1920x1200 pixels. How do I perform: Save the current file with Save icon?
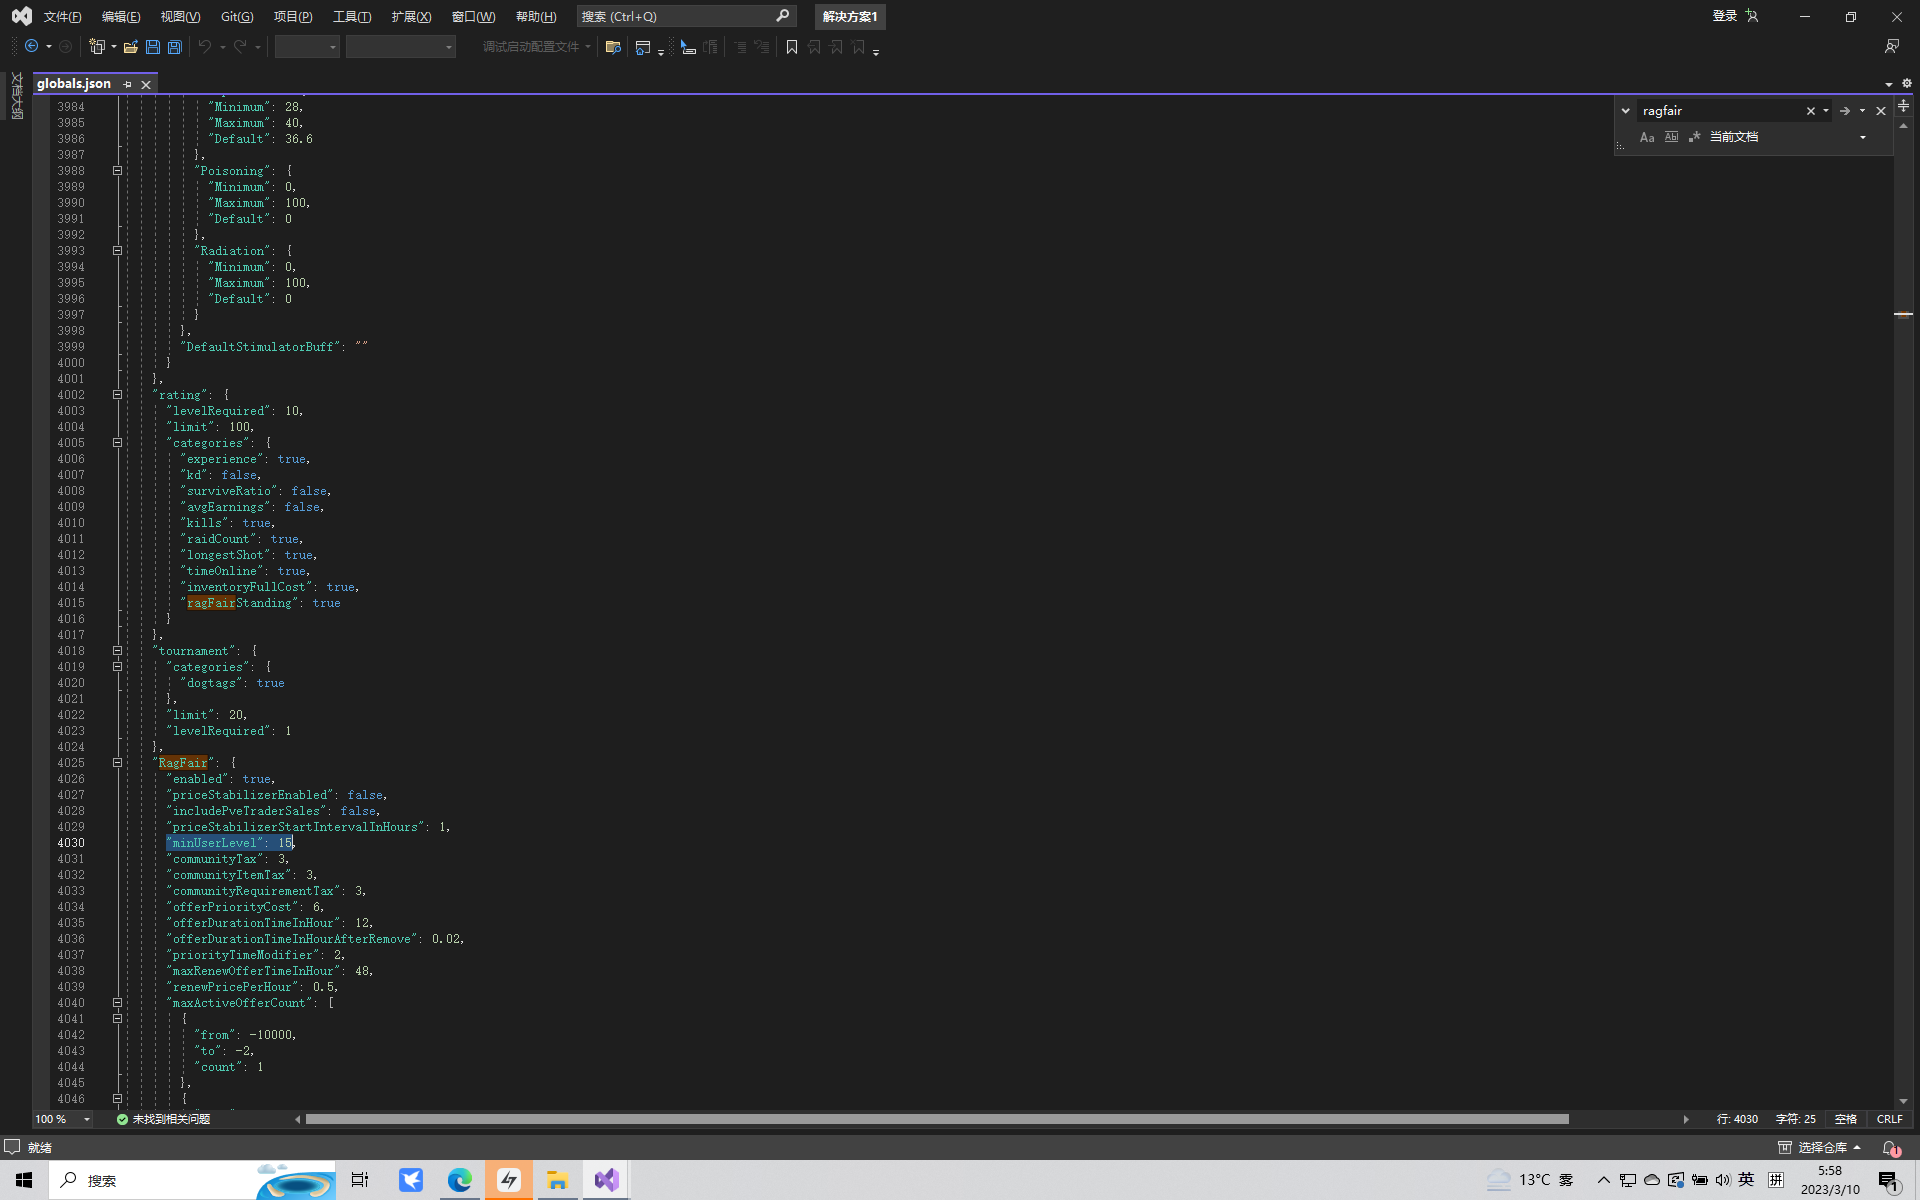coord(153,47)
